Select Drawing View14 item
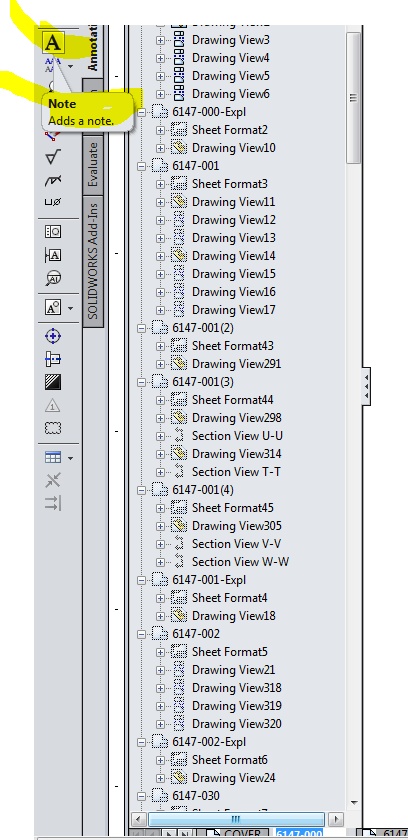408x840 pixels. click(233, 256)
